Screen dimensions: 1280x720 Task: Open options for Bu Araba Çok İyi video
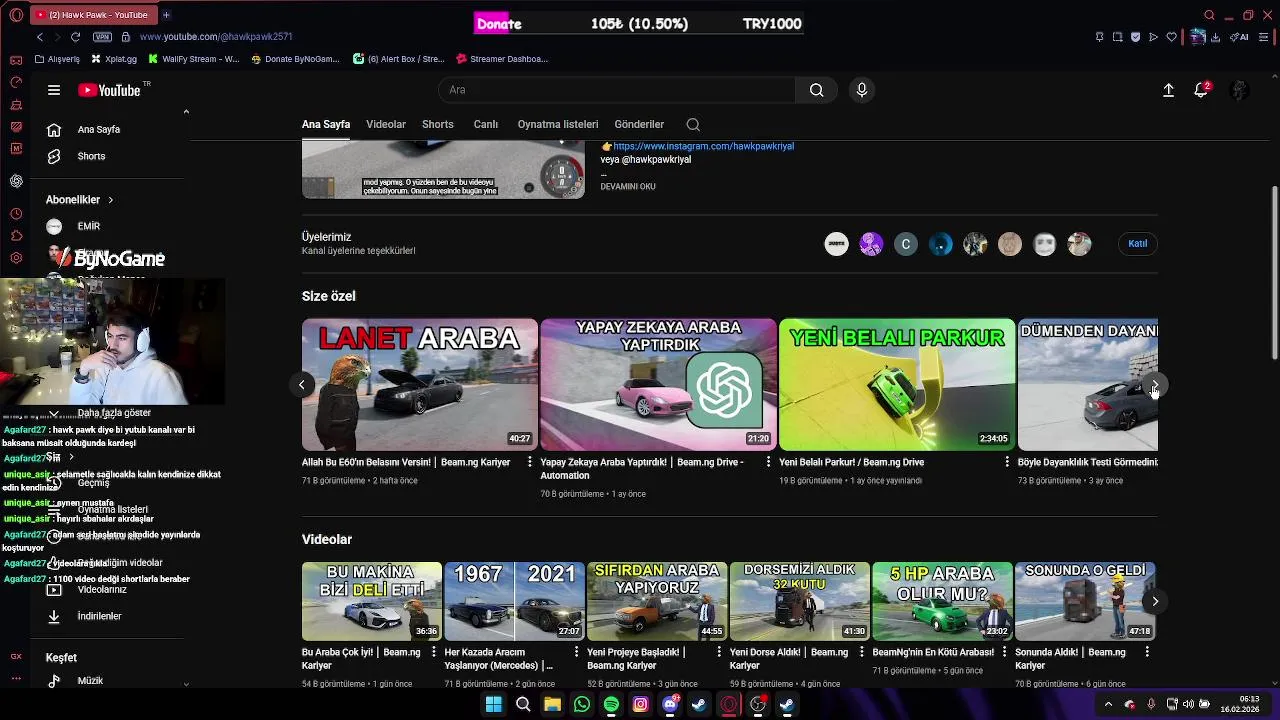433,652
